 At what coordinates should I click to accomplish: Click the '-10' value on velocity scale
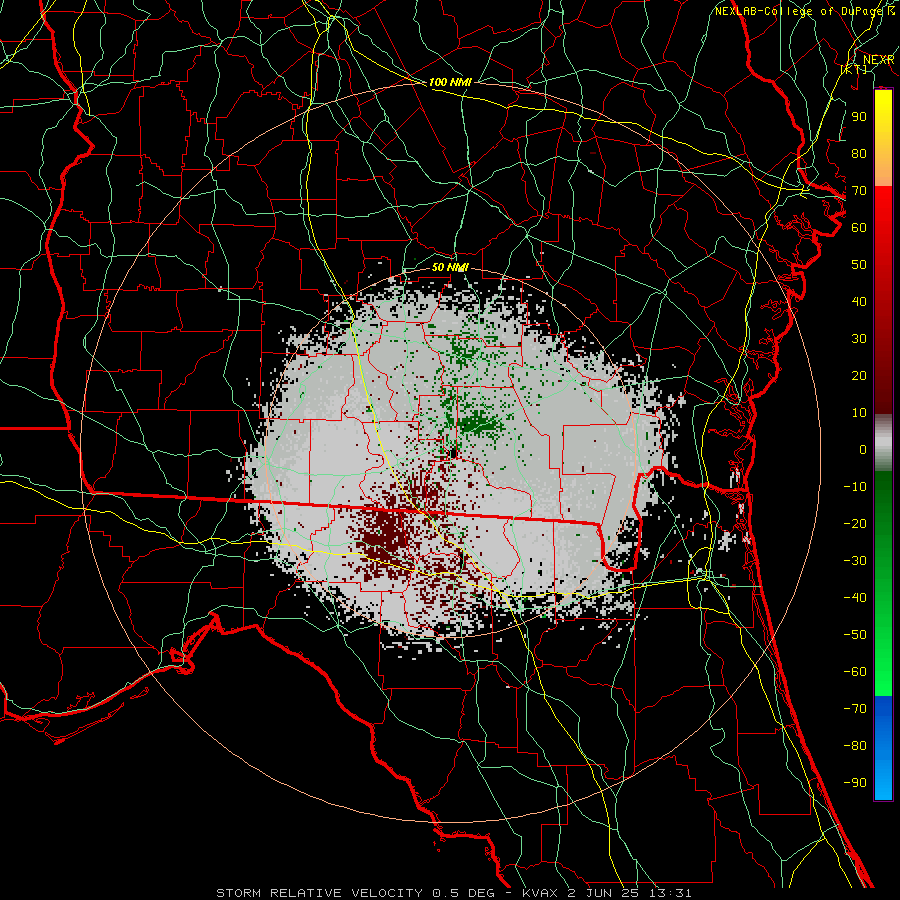[855, 487]
